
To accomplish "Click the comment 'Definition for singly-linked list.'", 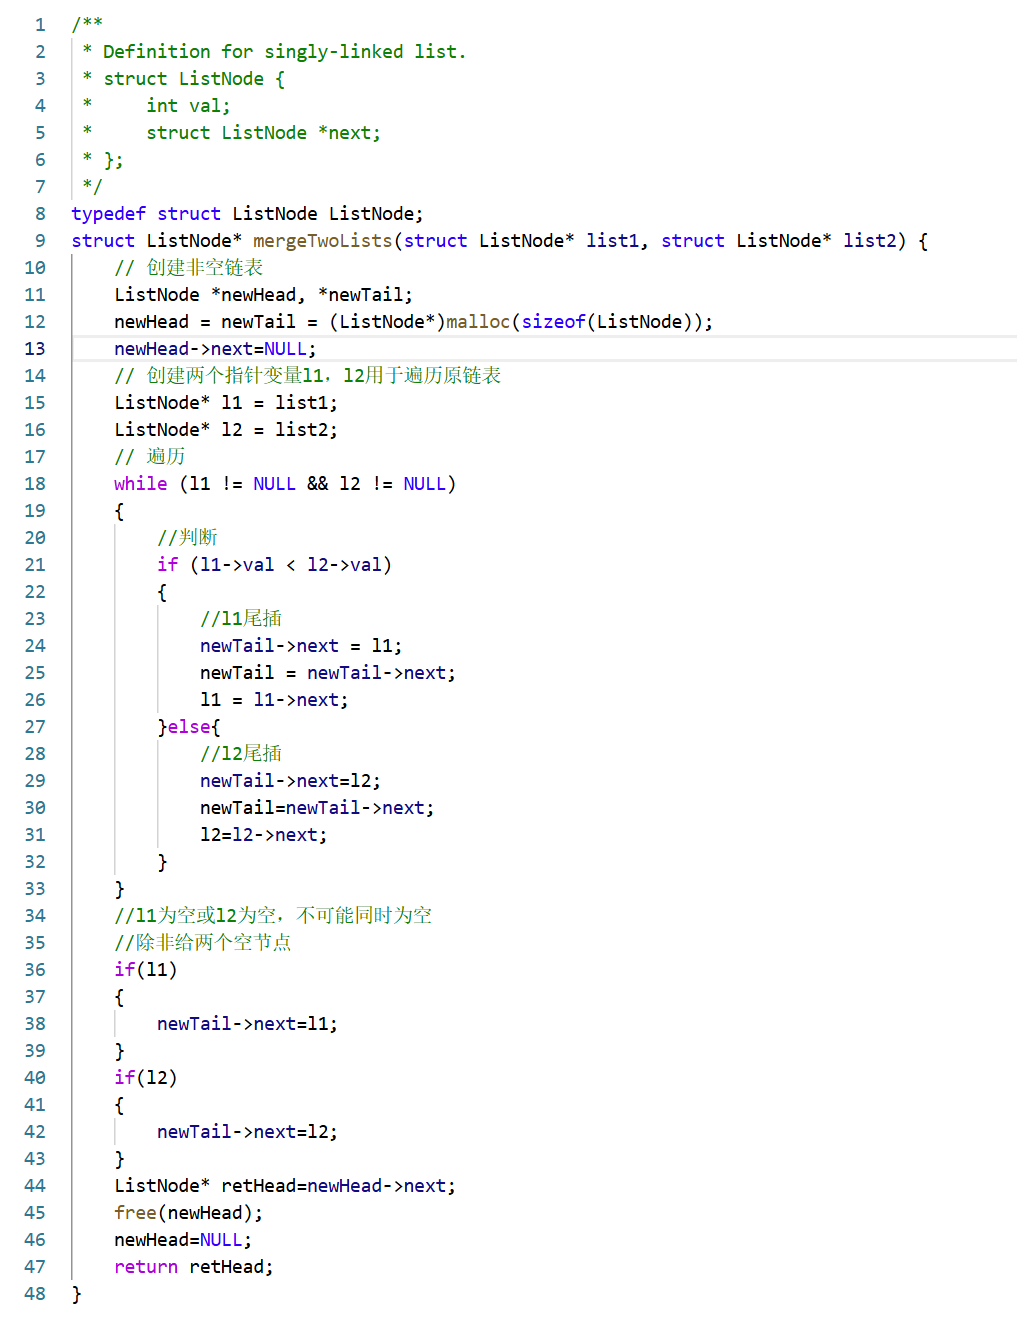I will (284, 51).
